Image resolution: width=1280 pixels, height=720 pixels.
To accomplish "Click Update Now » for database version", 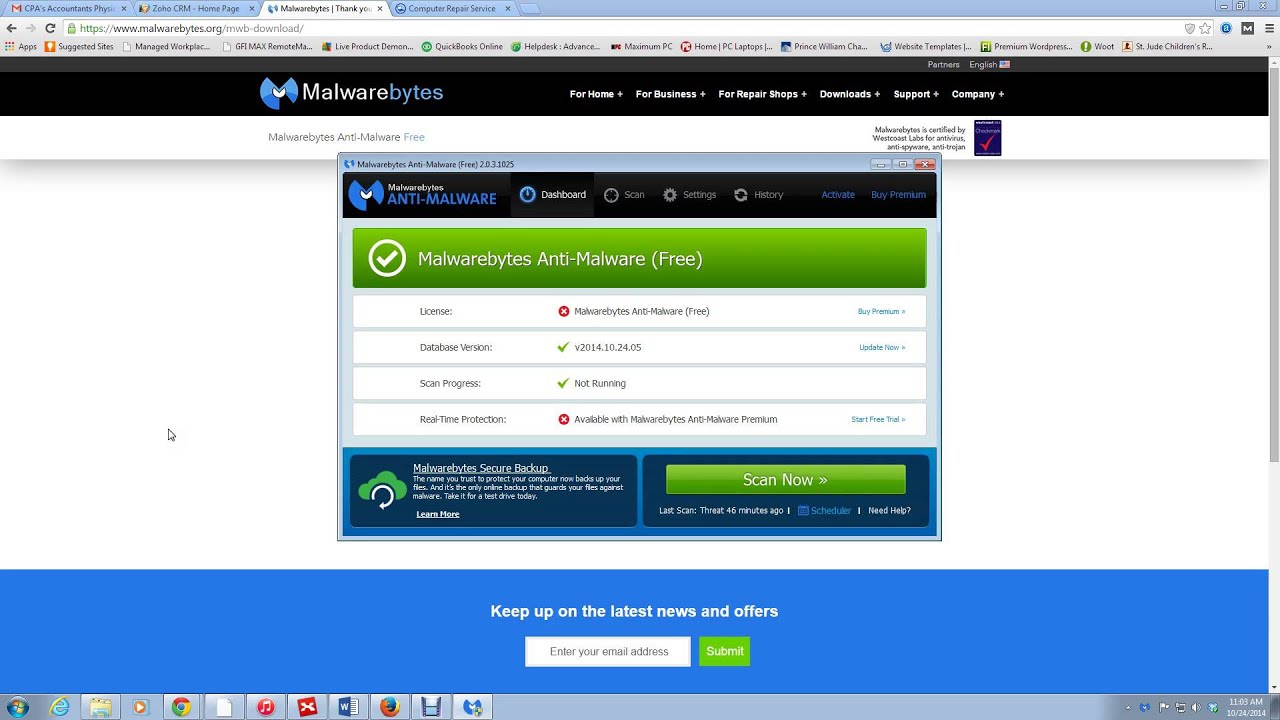I will 882,347.
